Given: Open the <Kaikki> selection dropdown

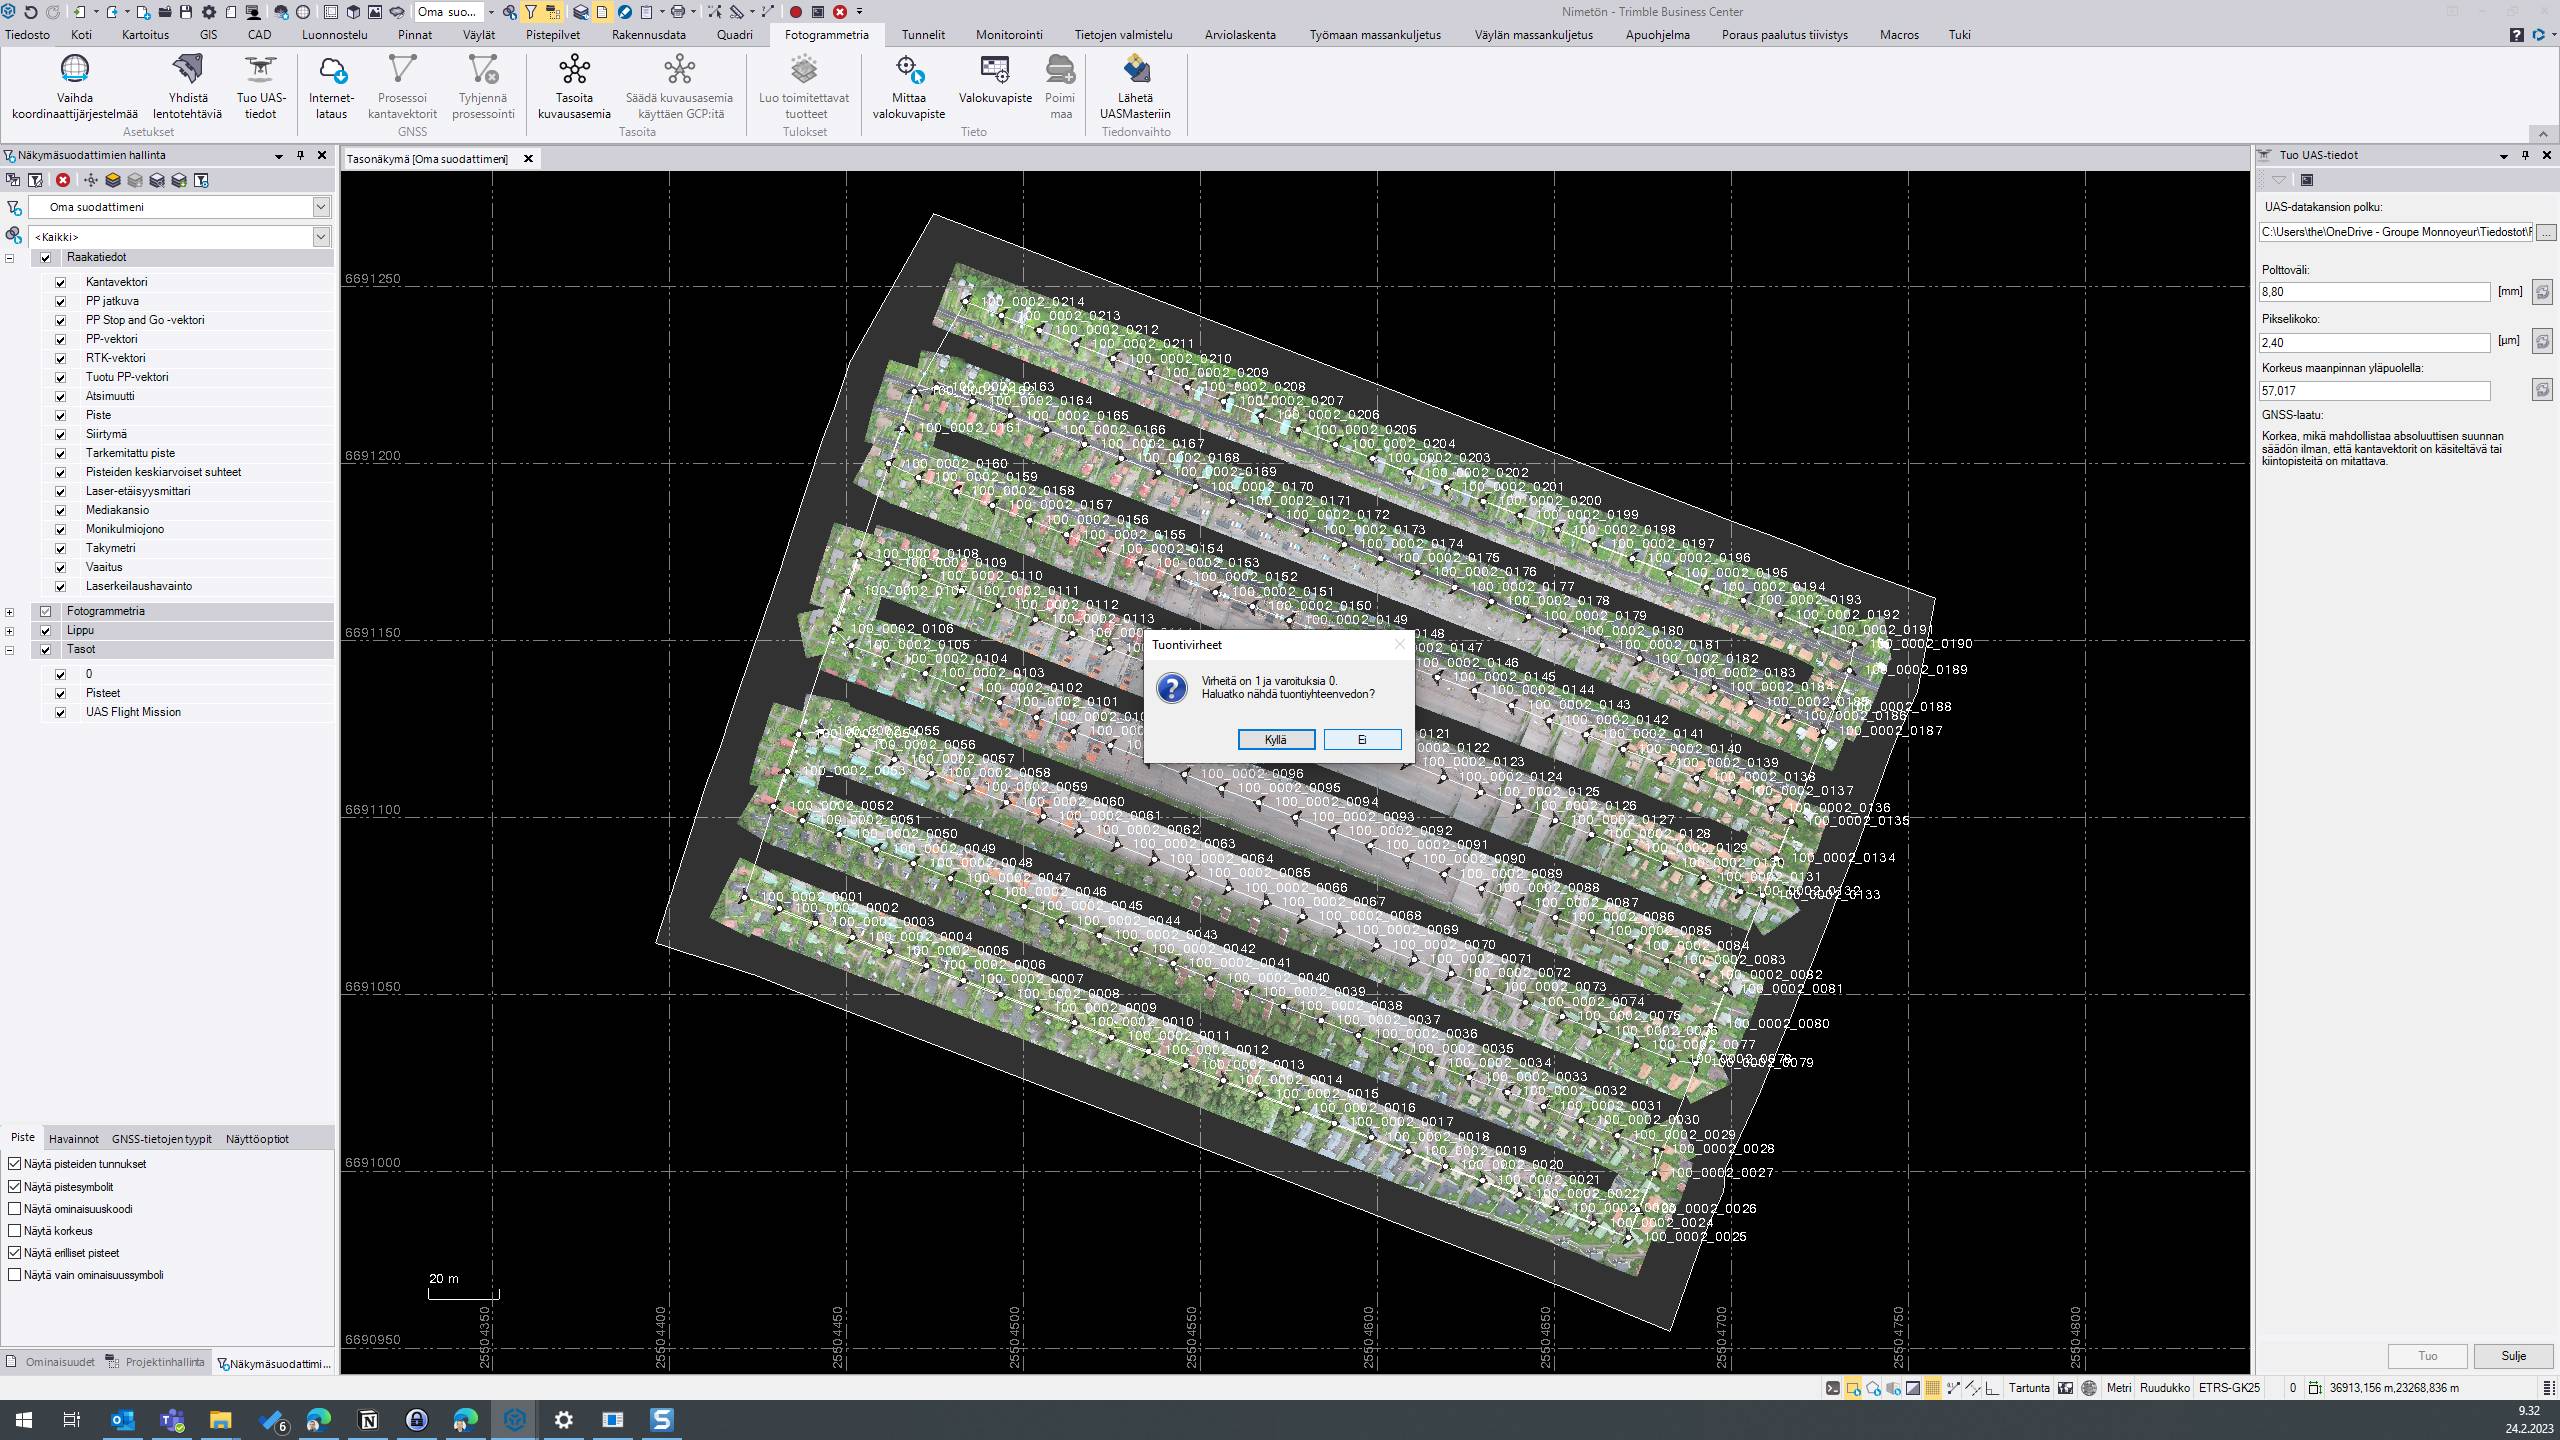Looking at the screenshot, I should [321, 237].
